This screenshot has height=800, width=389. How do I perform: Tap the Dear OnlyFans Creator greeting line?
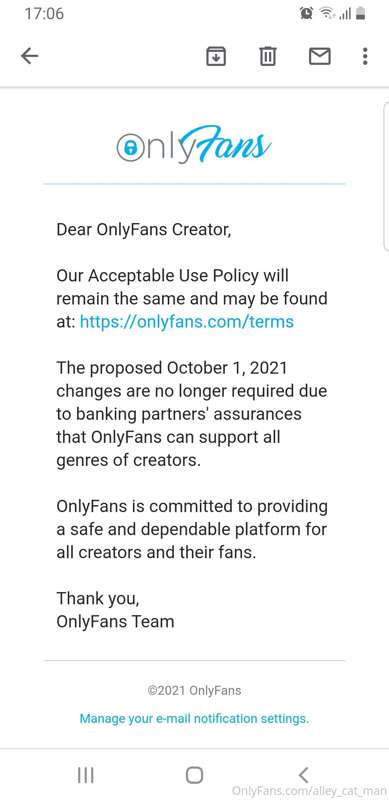143,230
